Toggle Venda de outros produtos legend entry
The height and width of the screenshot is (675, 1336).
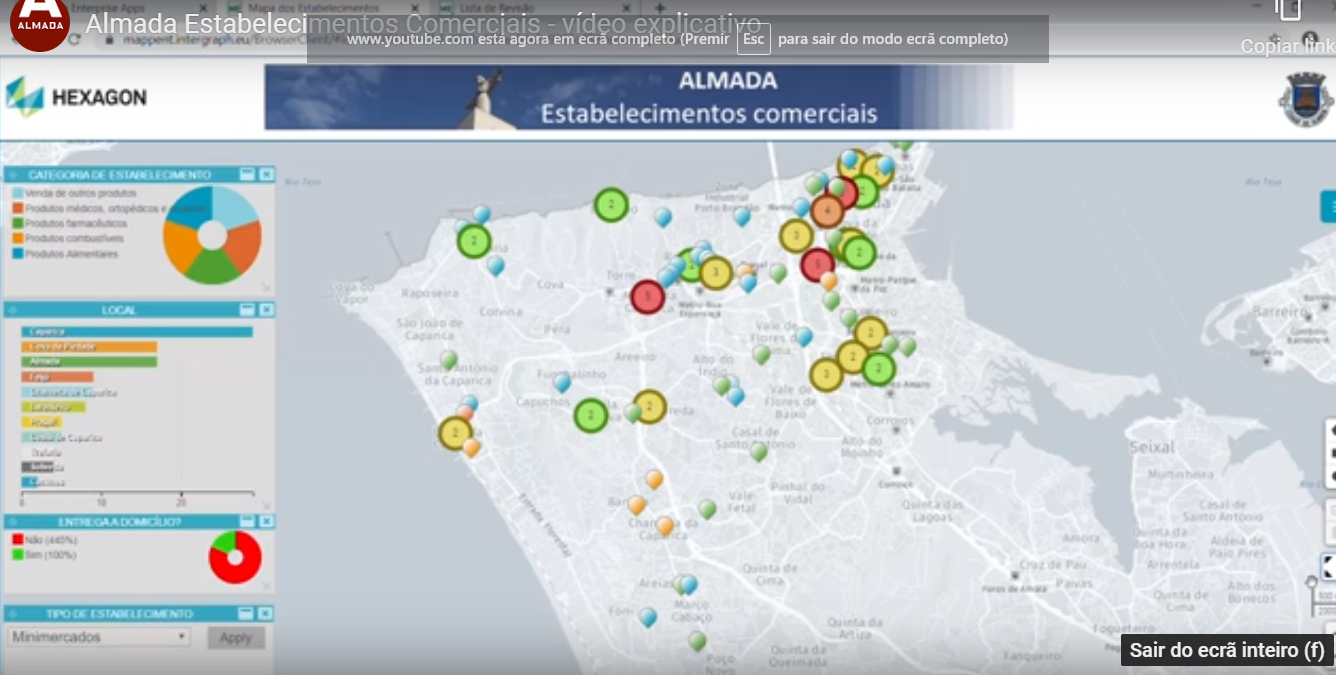[x=80, y=193]
